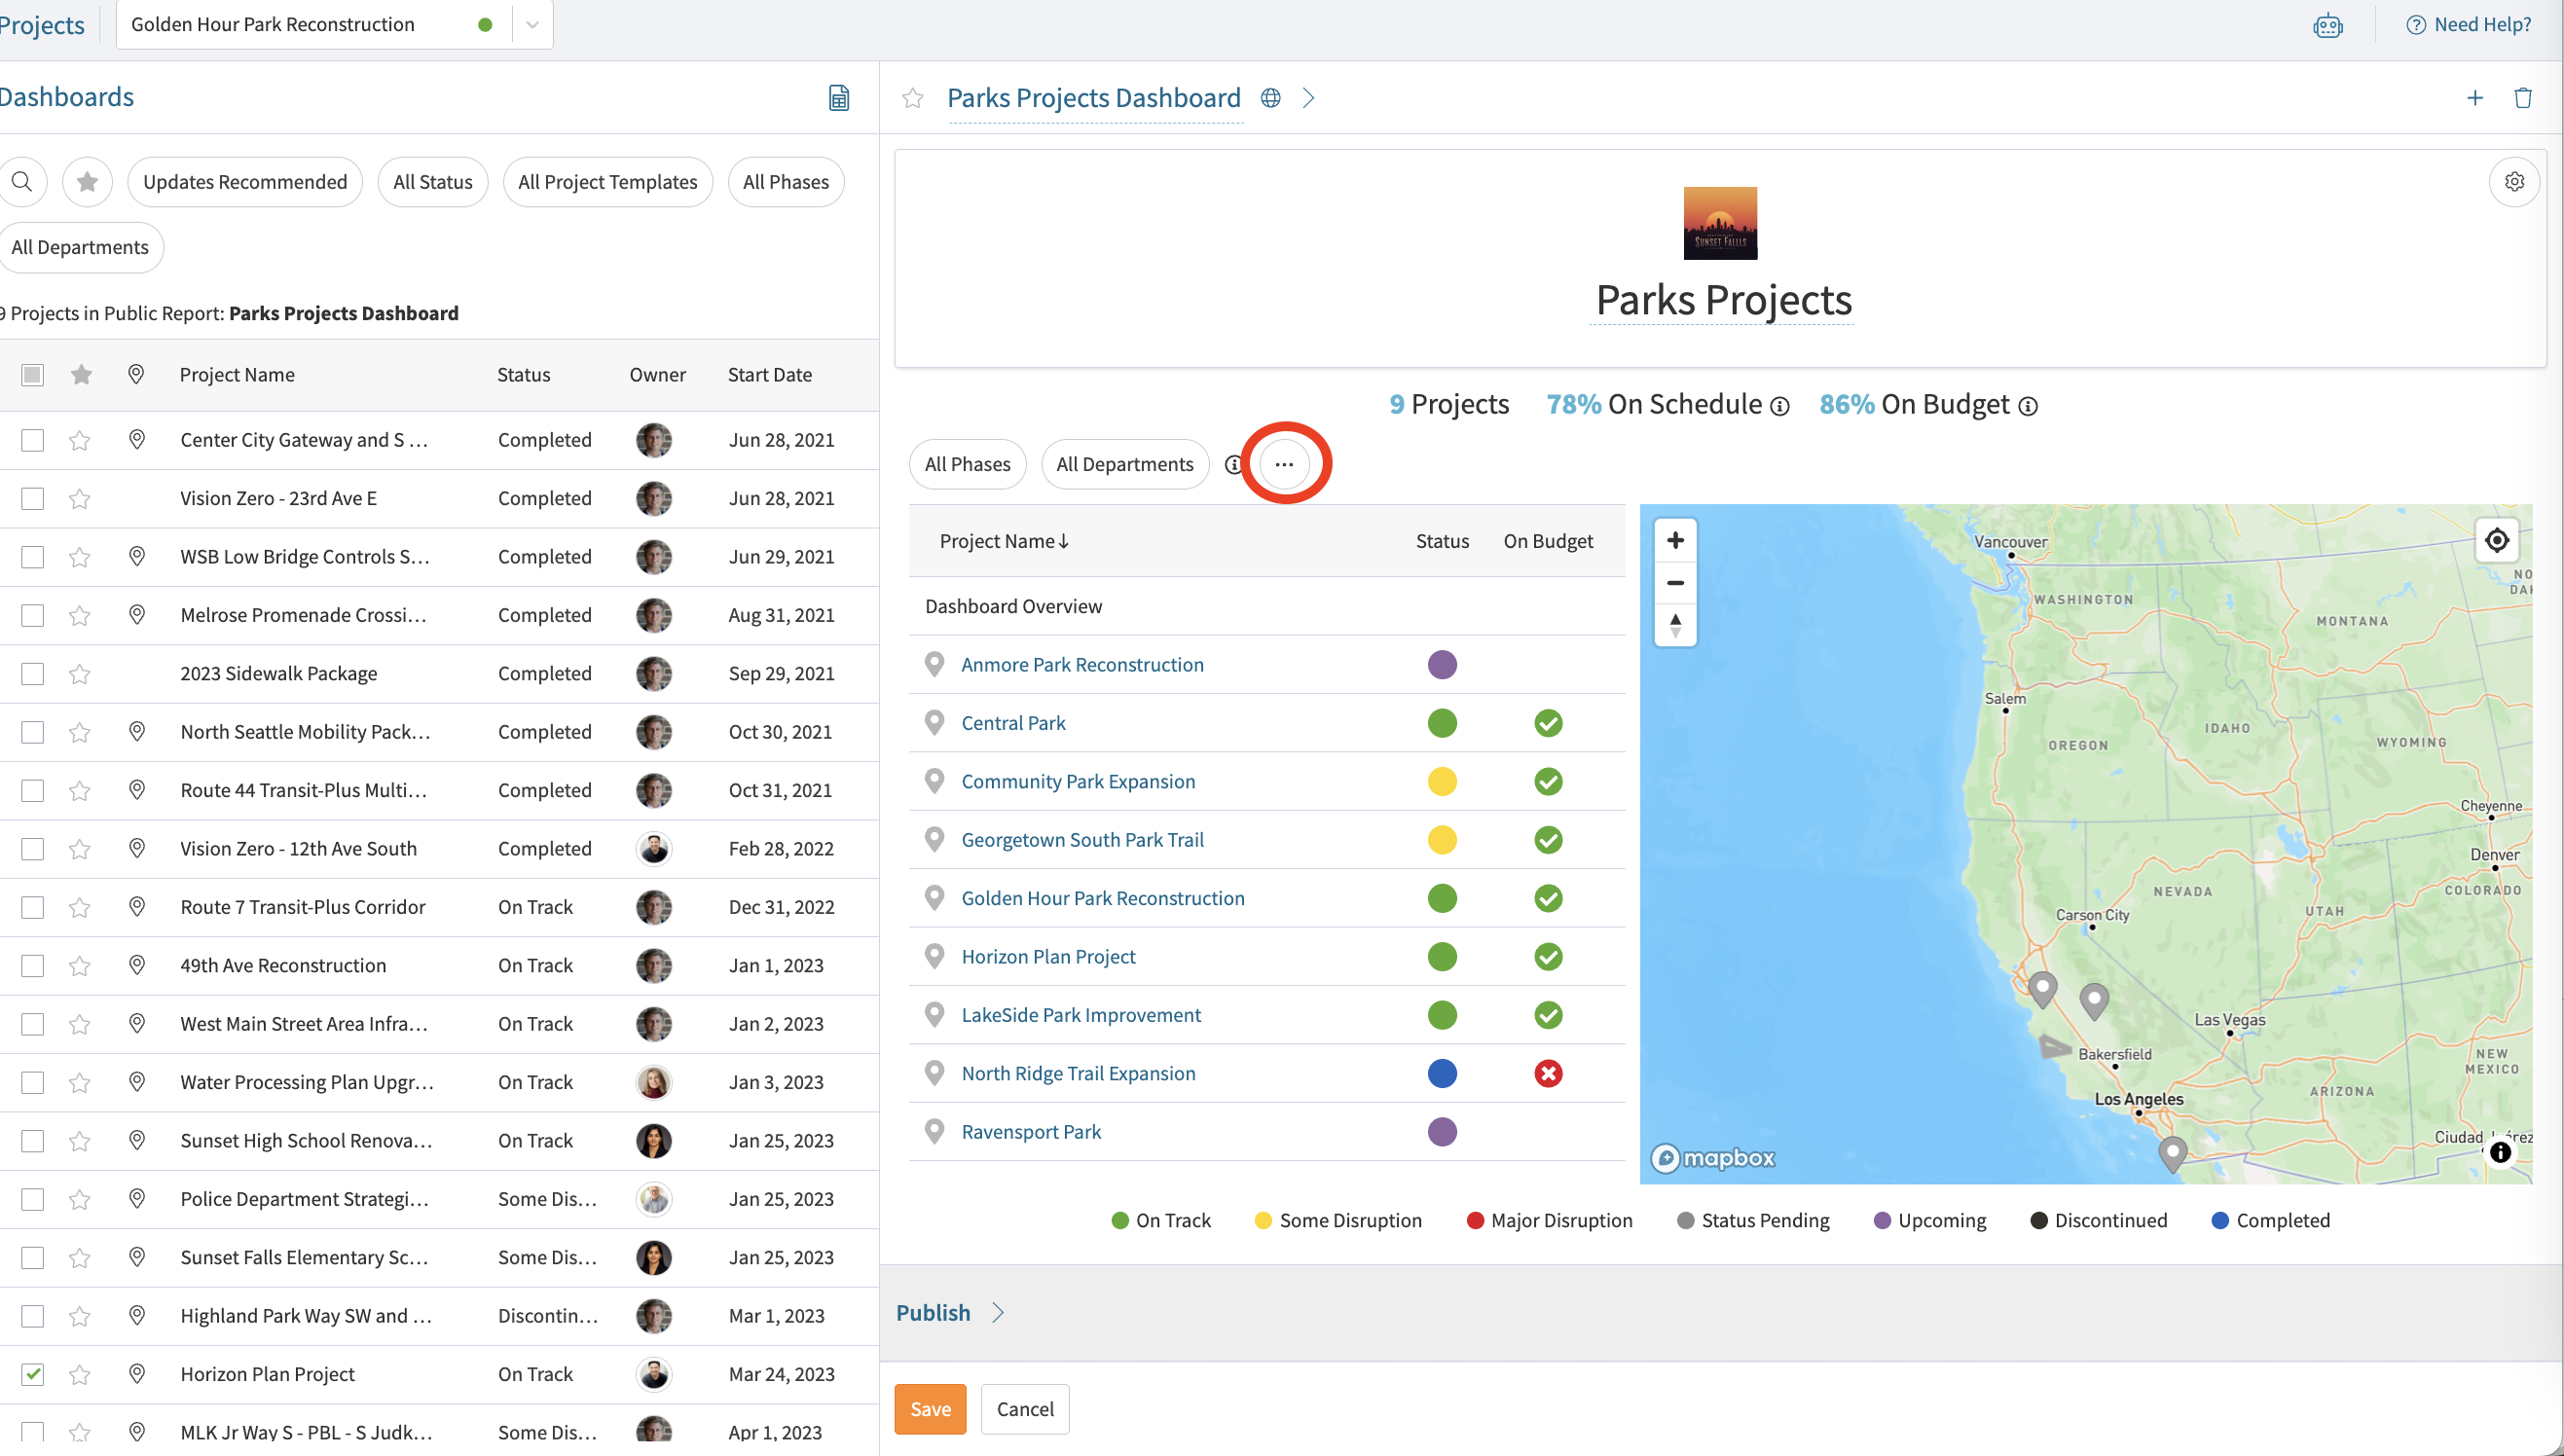Screen dimensions: 2564x1456
Task: Uncheck the Horizon Plan Project checkbox
Action: pos(32,1373)
